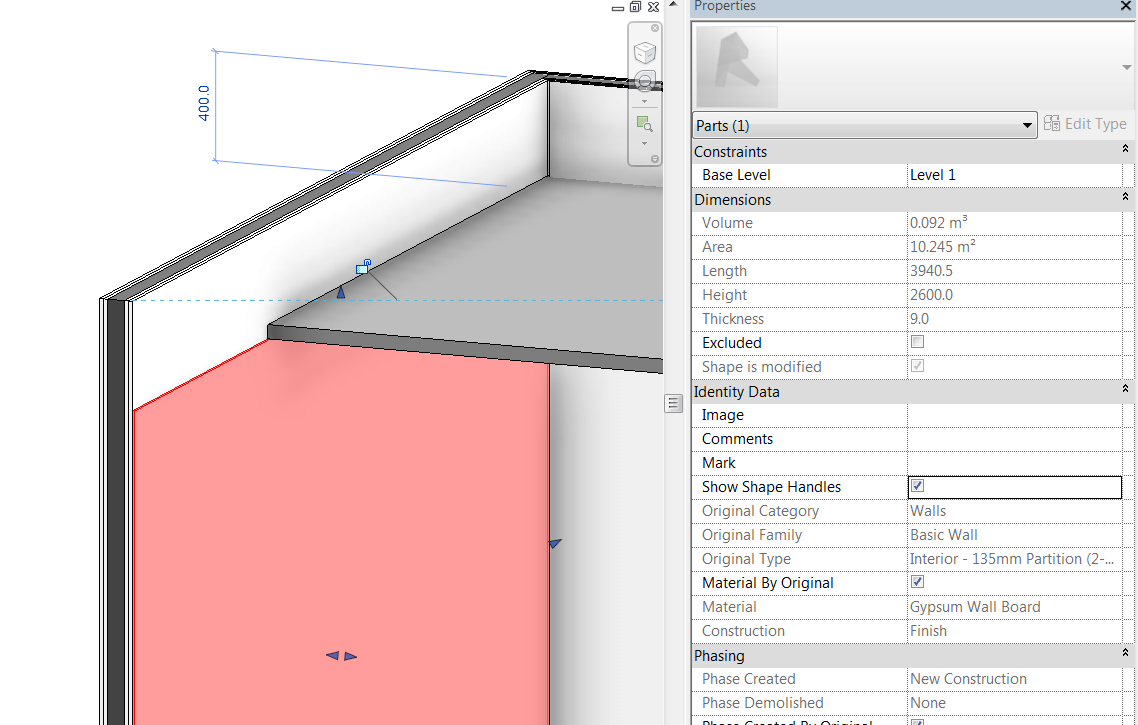Activate the Zoom Region tool

(x=644, y=124)
